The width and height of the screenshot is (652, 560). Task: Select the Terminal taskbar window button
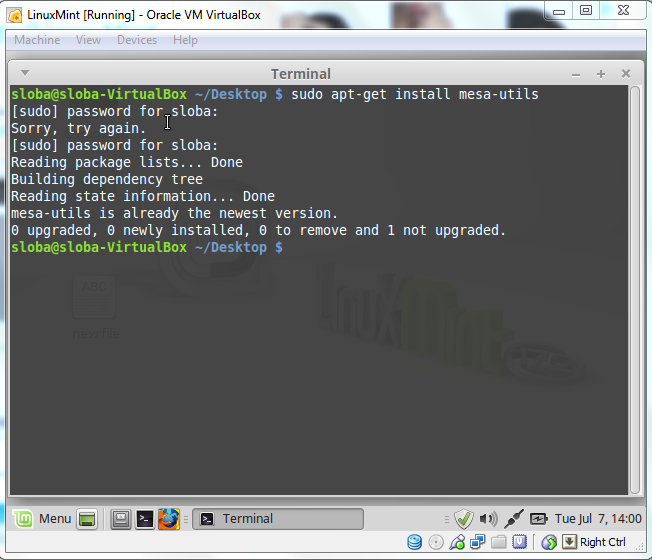(278, 519)
